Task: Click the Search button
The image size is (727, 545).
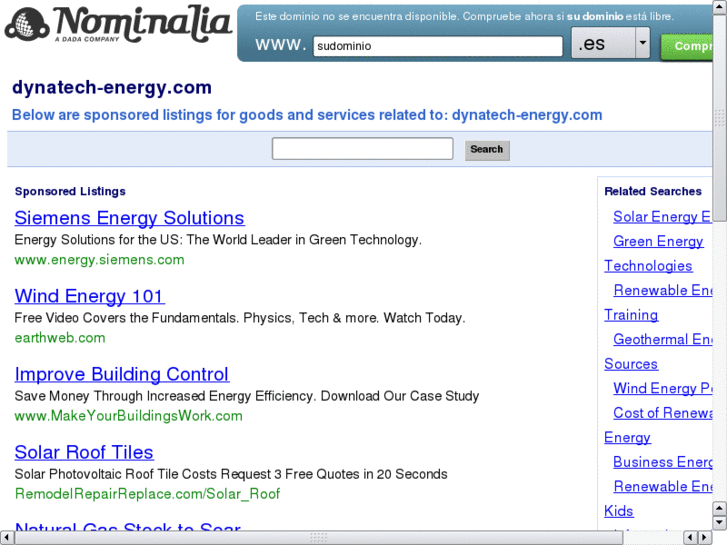Action: tap(487, 150)
